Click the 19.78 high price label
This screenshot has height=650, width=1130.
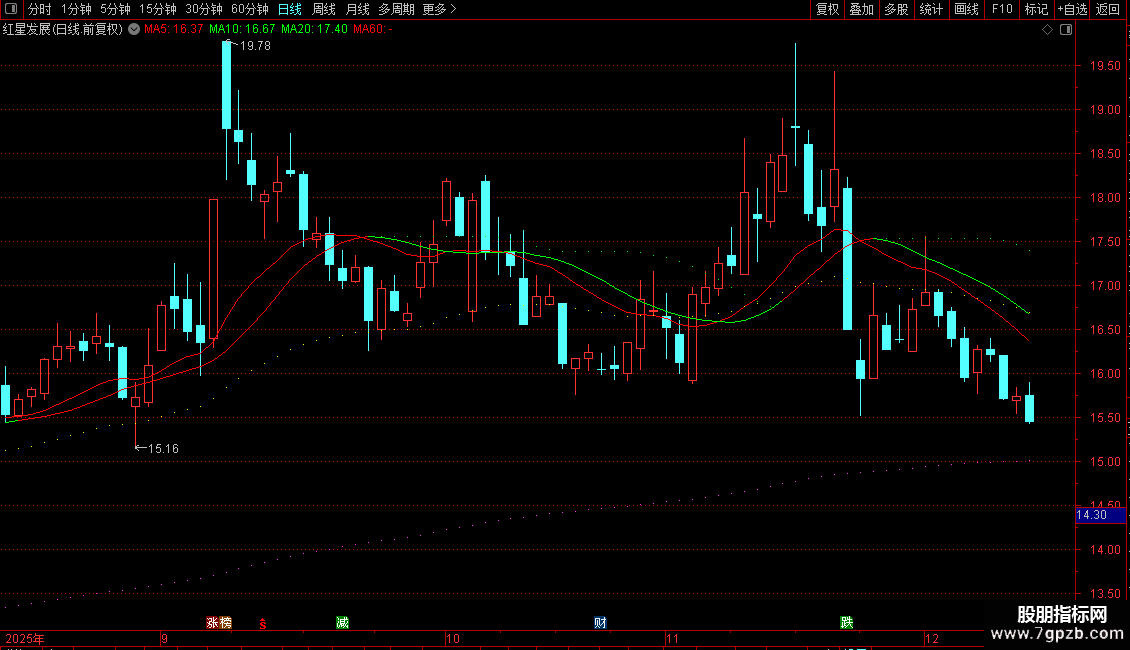pos(255,45)
